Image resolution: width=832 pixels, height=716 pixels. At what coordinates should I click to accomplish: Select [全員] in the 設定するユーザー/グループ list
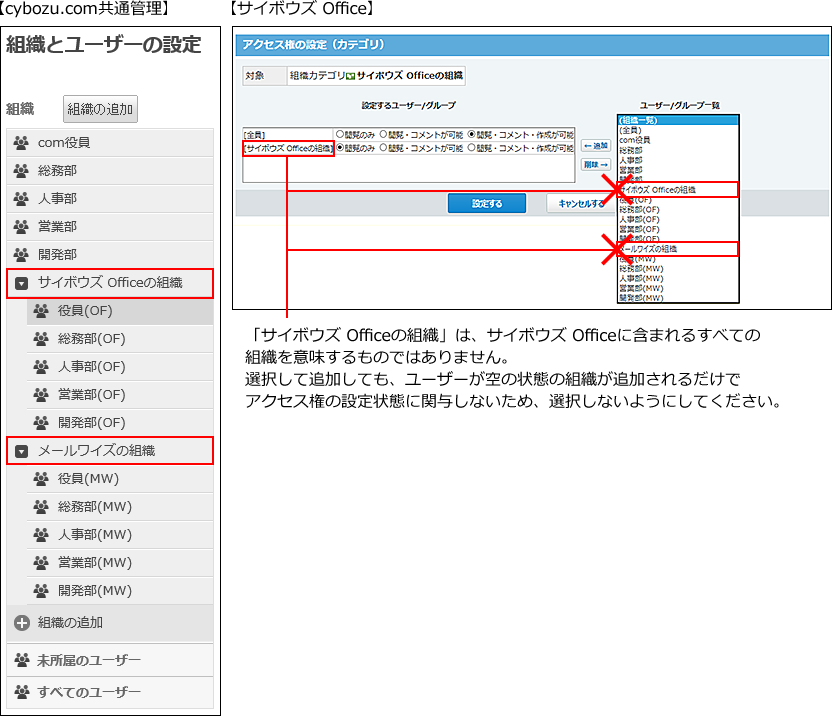(255, 135)
